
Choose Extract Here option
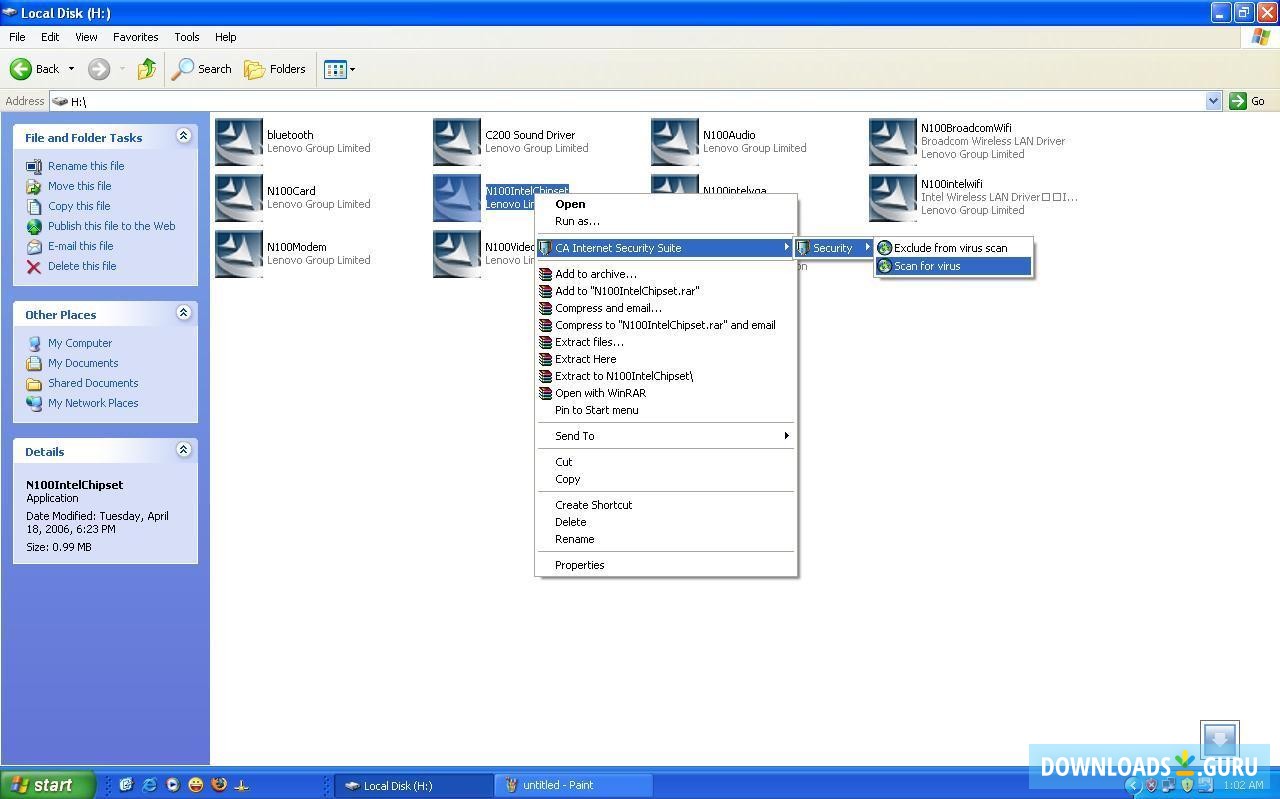pyautogui.click(x=666, y=359)
